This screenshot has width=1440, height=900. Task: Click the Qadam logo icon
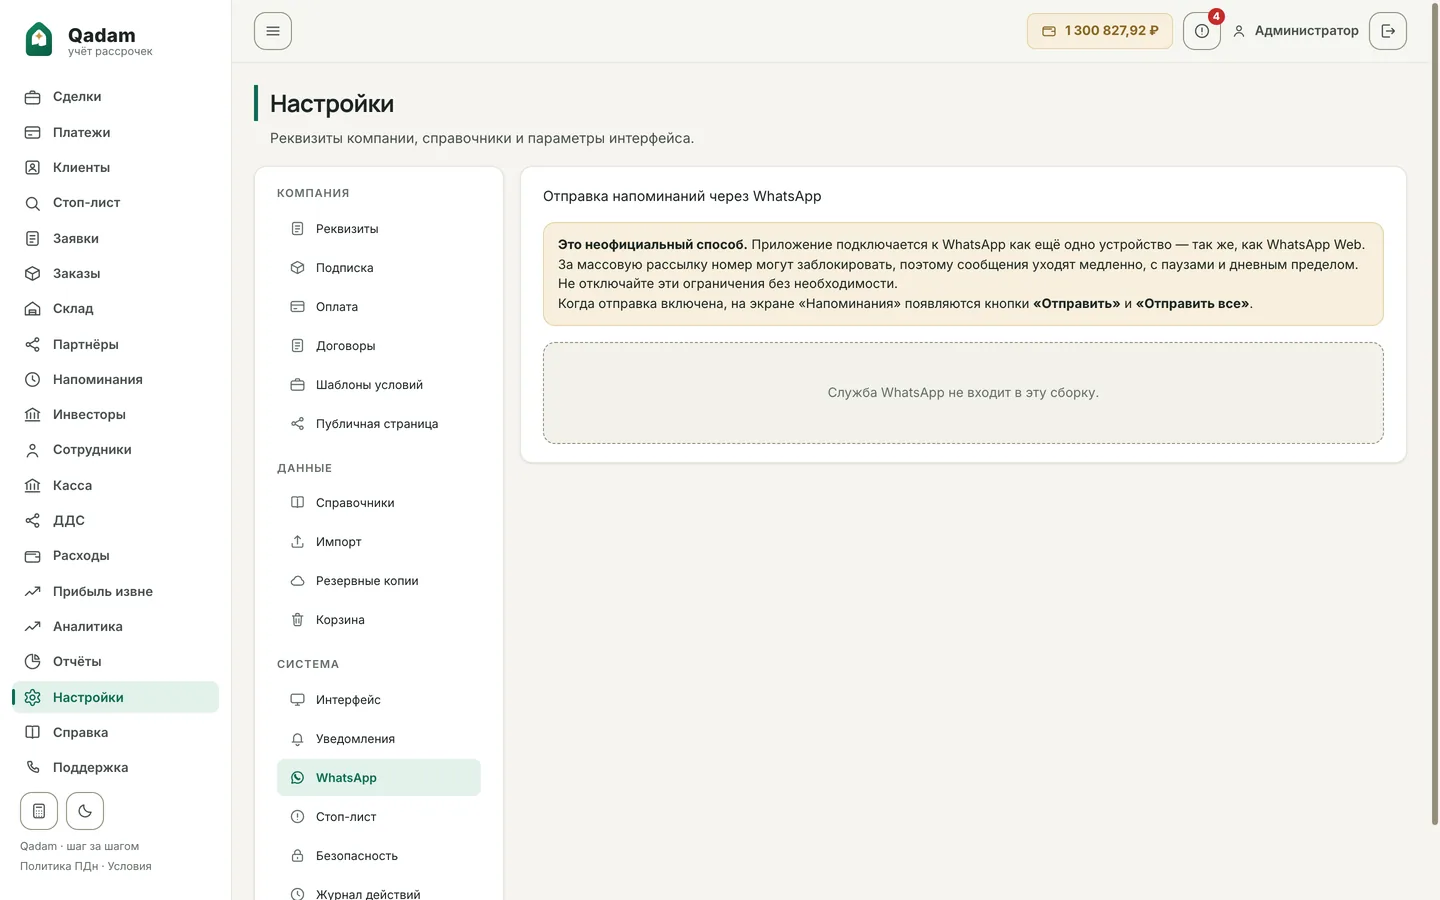click(39, 40)
